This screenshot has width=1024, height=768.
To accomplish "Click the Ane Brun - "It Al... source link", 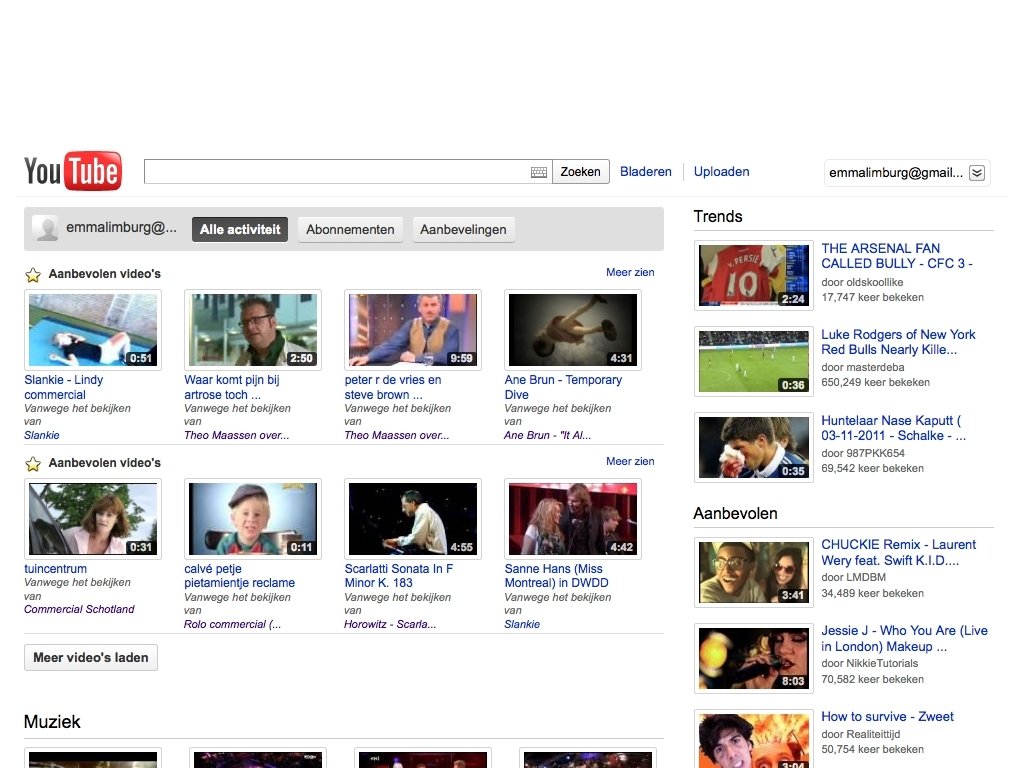I will 547,435.
